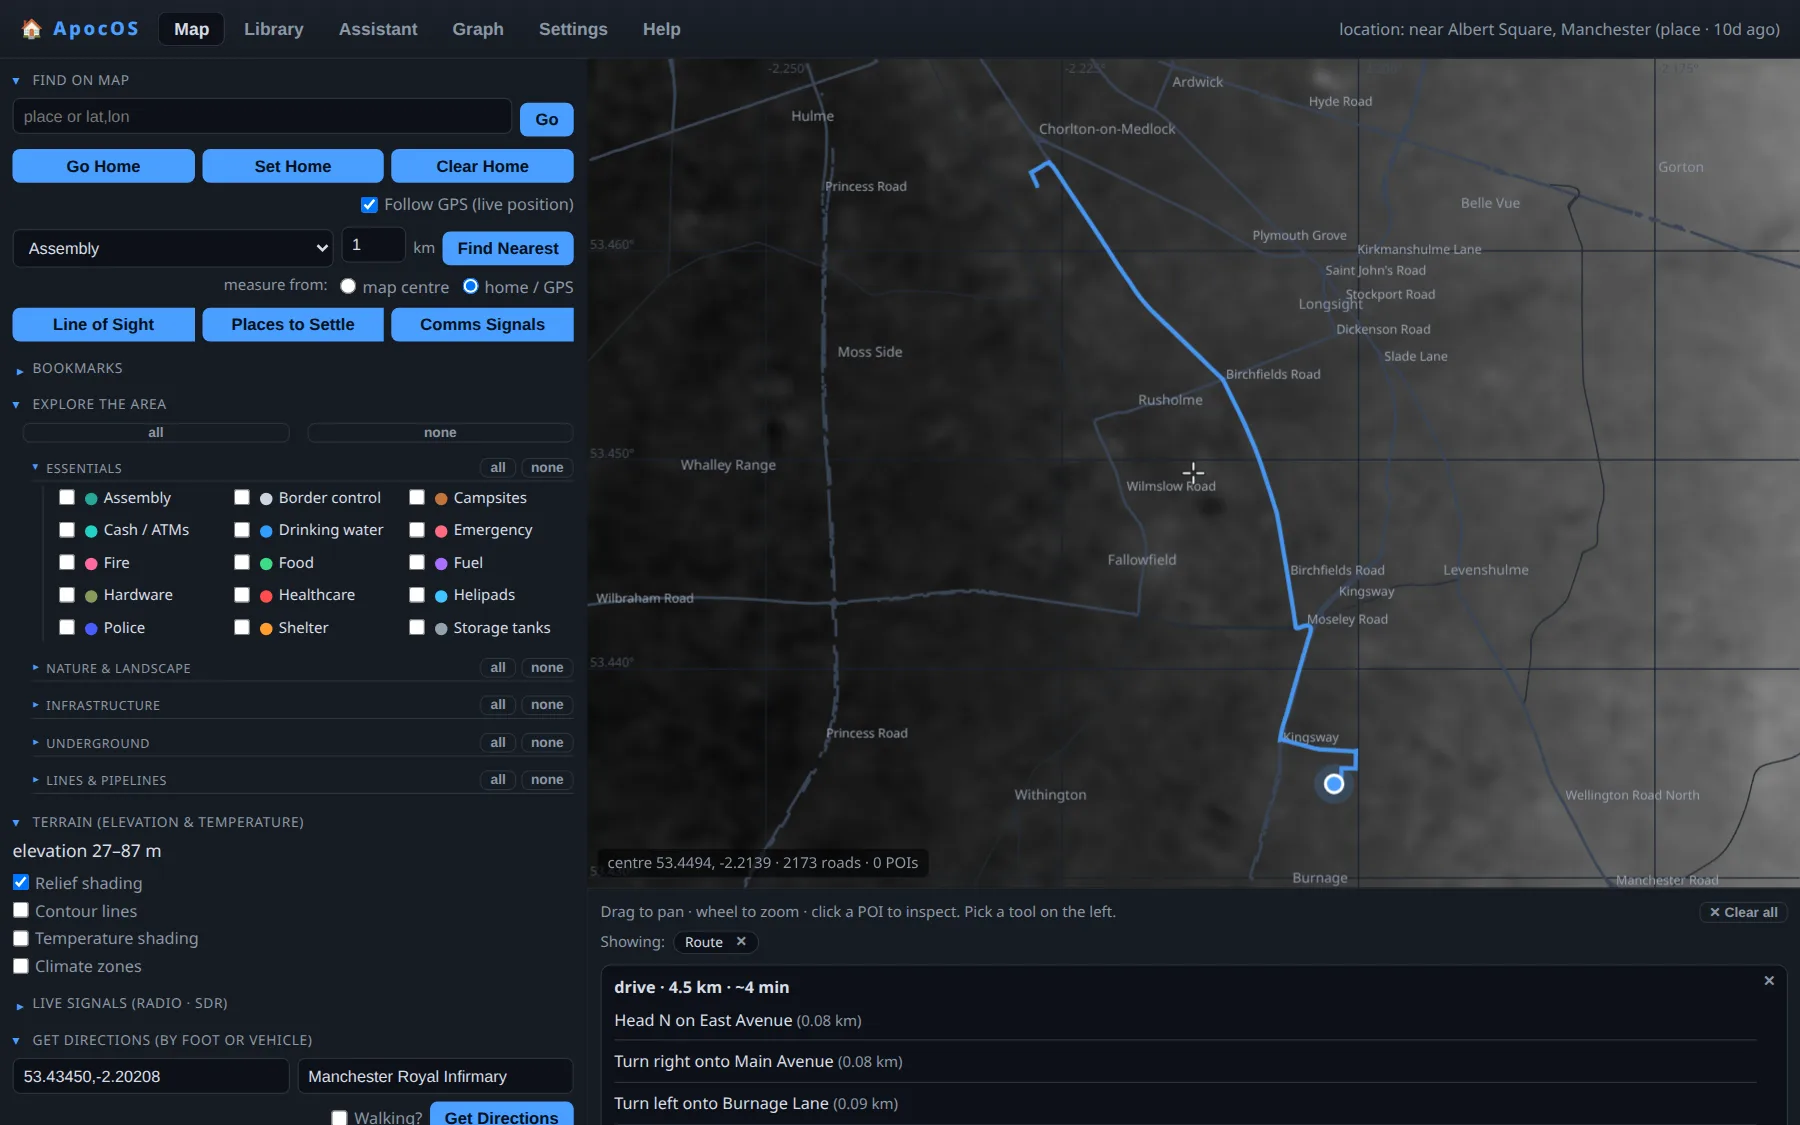
Task: Open the Library tab
Action: point(273,29)
